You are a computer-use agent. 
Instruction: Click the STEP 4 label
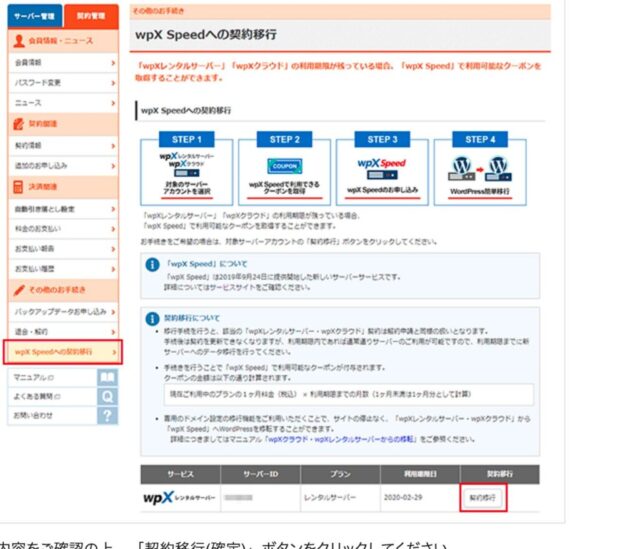point(480,139)
